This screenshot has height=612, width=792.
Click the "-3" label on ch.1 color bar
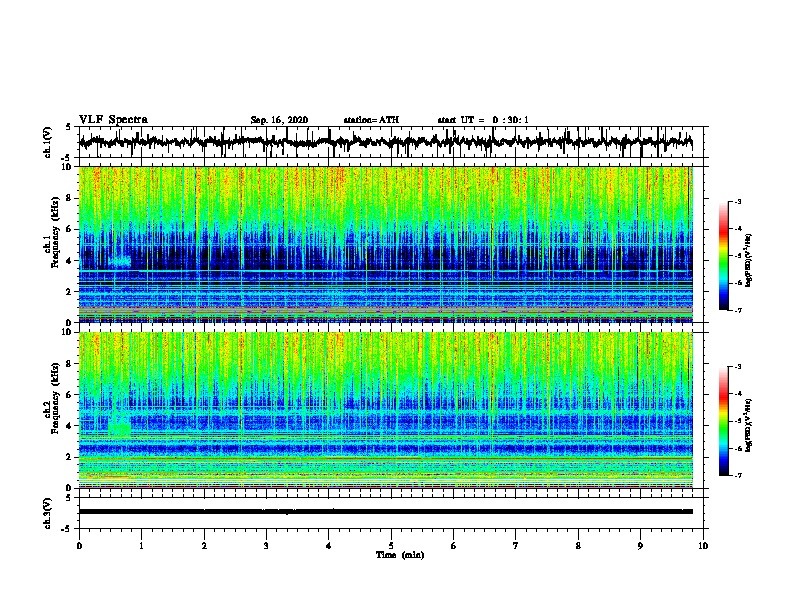(738, 201)
